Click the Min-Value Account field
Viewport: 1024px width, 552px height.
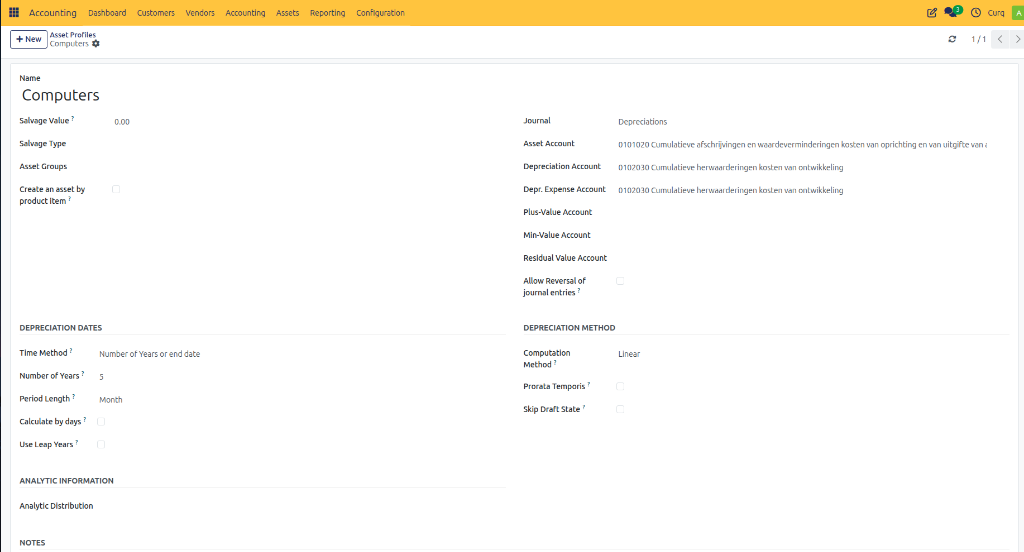(x=812, y=236)
